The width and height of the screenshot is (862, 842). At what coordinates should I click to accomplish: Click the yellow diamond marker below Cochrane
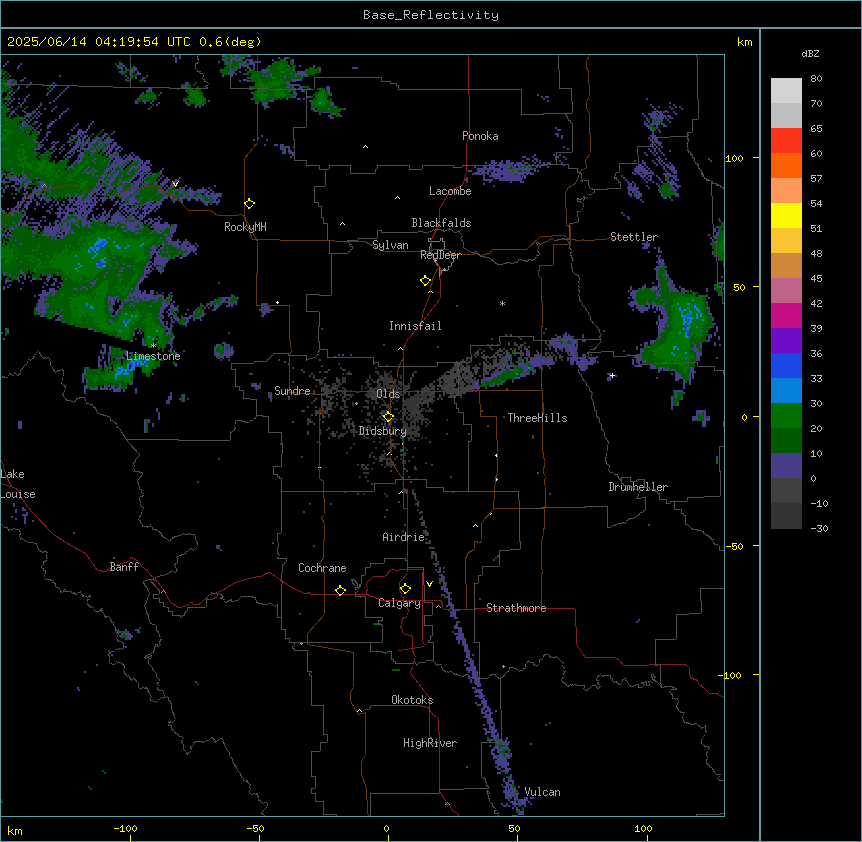click(x=340, y=590)
